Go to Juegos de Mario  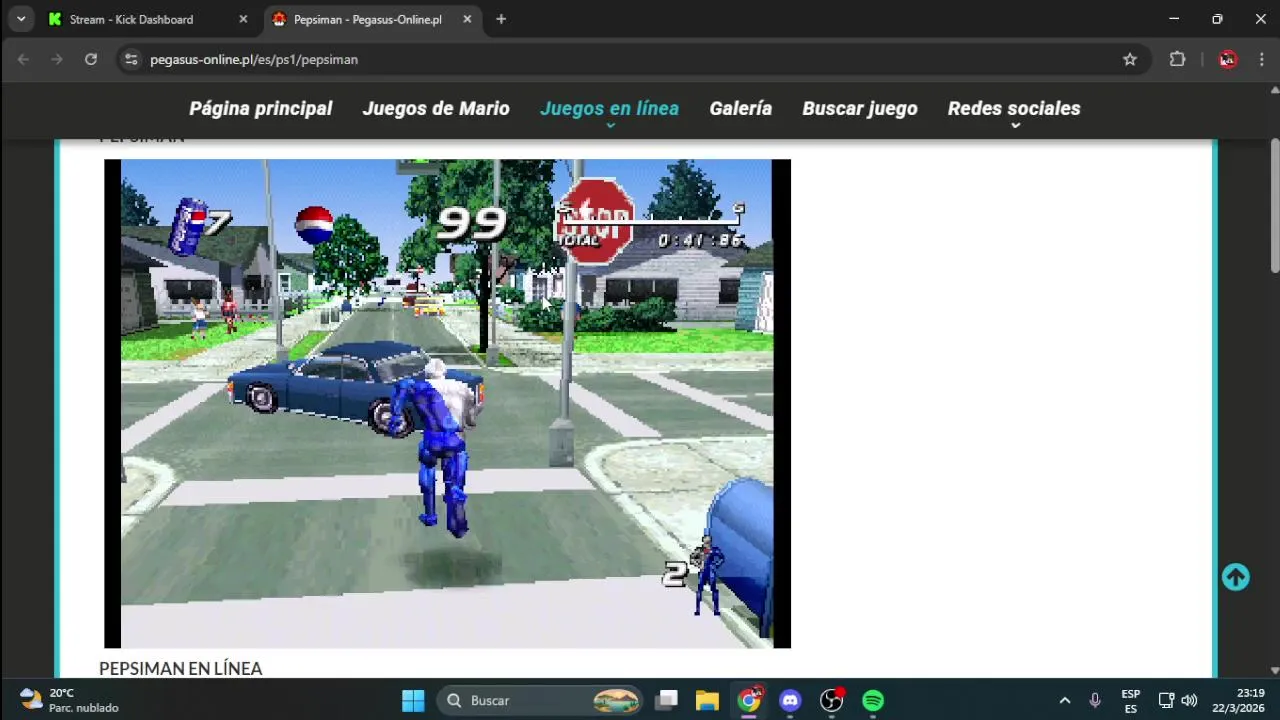point(436,108)
